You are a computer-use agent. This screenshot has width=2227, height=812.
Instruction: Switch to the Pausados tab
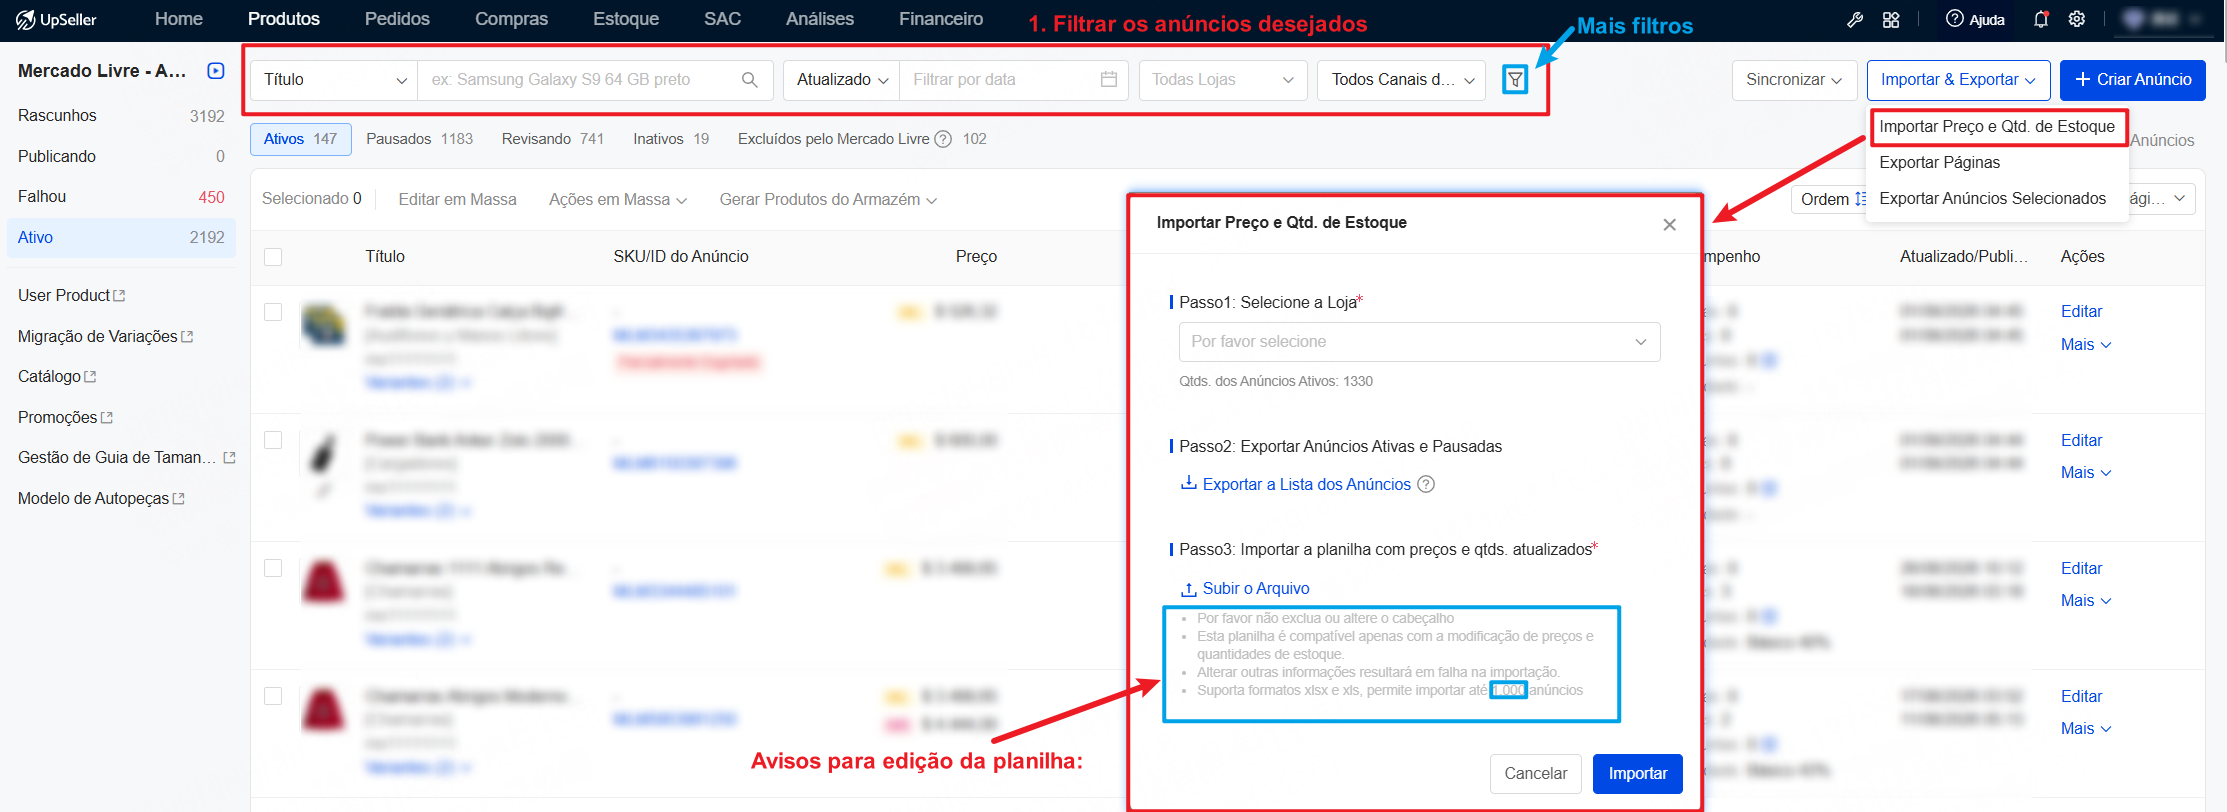click(419, 139)
